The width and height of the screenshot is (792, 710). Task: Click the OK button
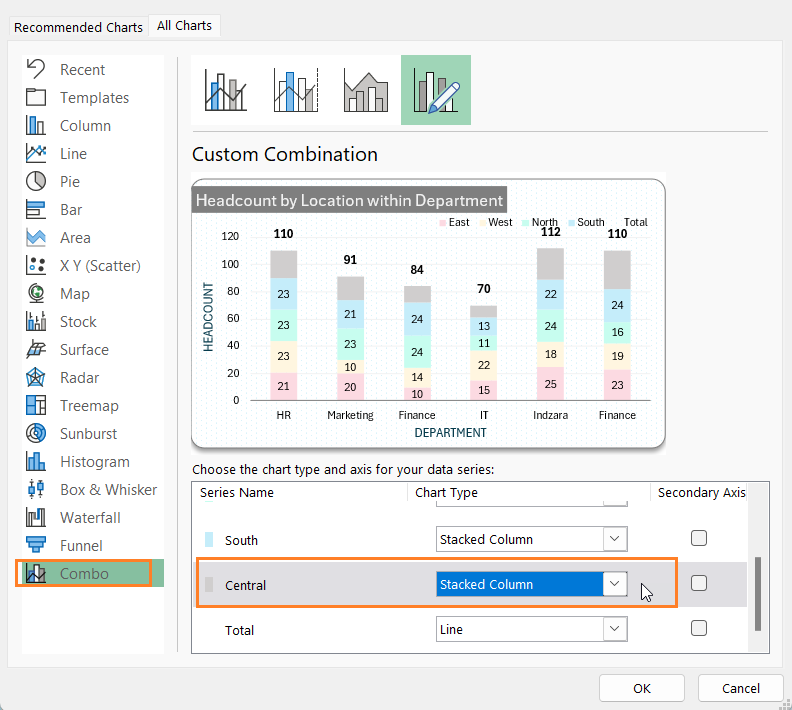642,688
